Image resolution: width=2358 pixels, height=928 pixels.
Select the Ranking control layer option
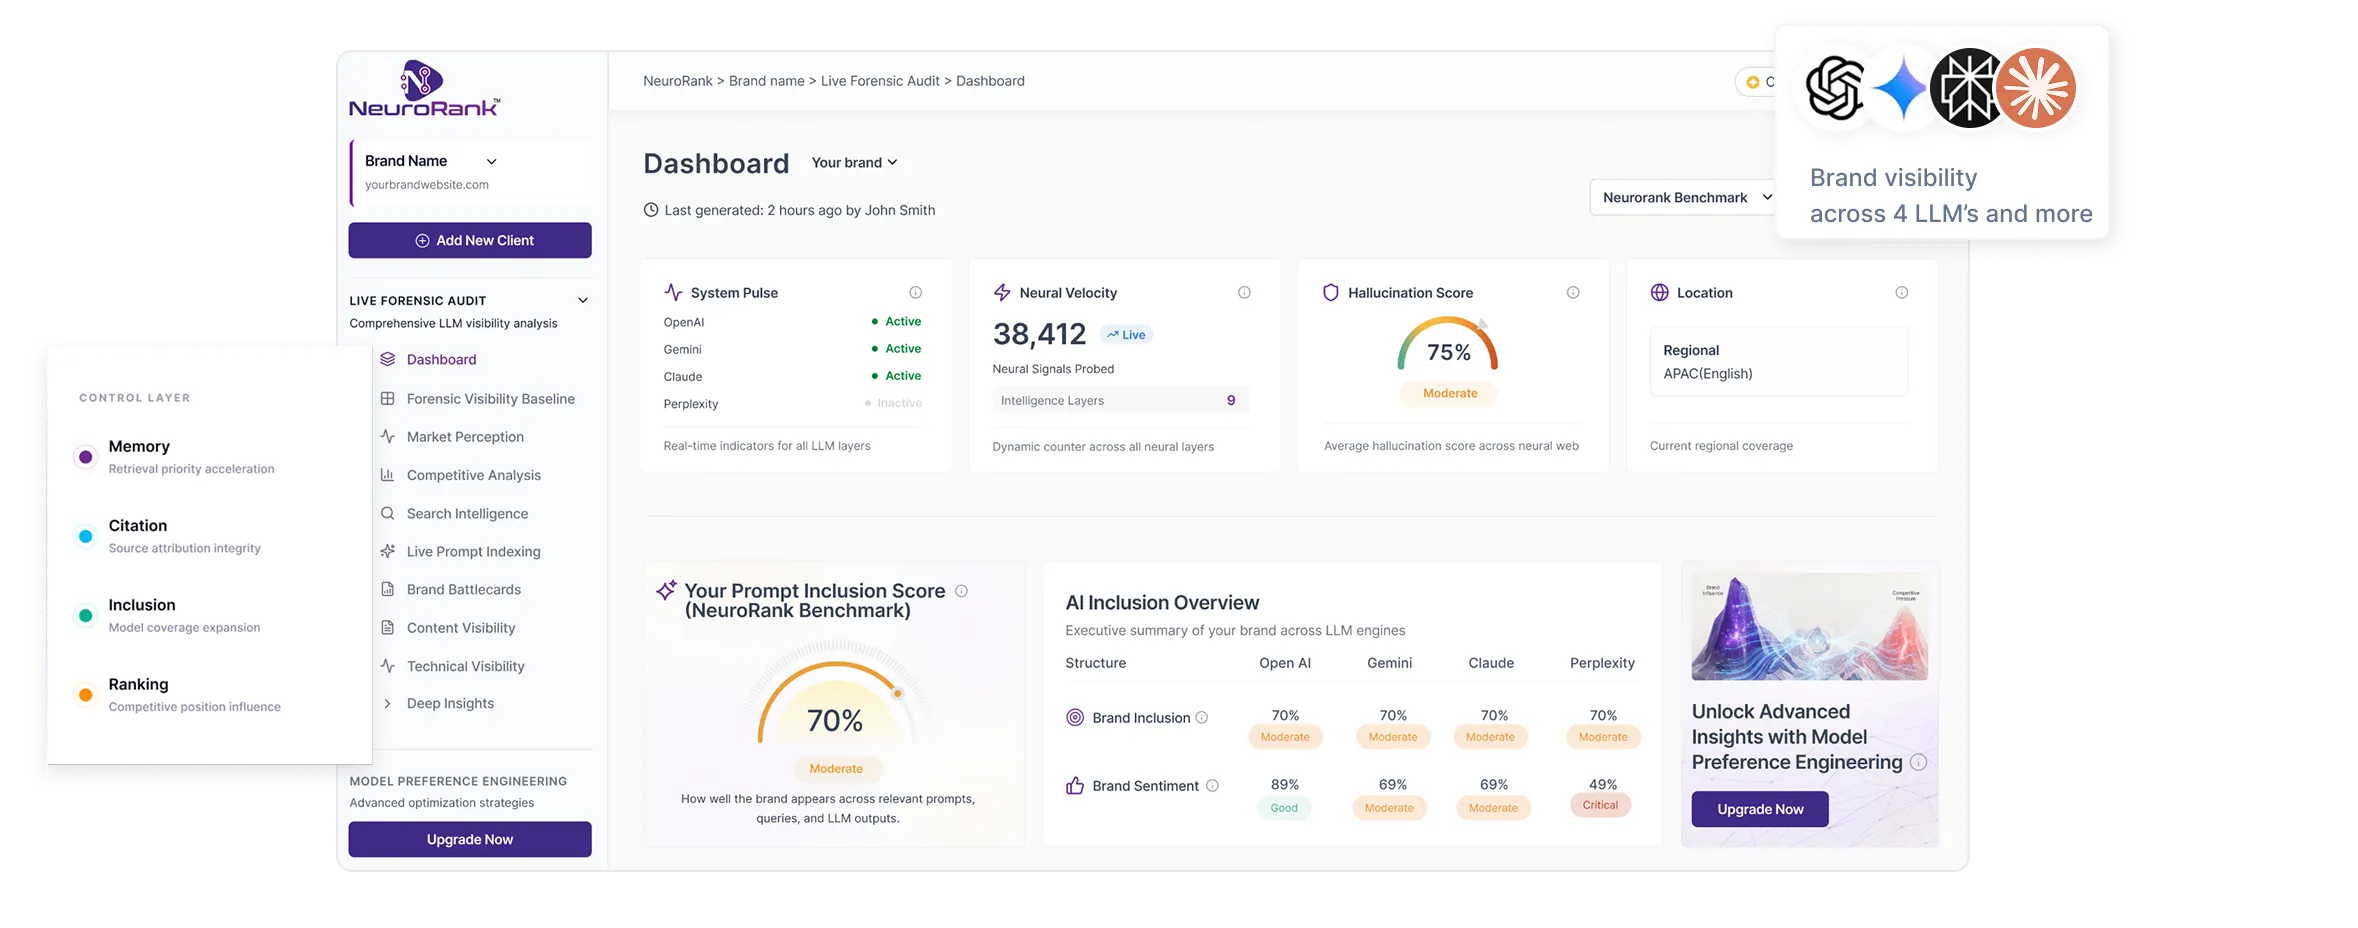tap(138, 694)
